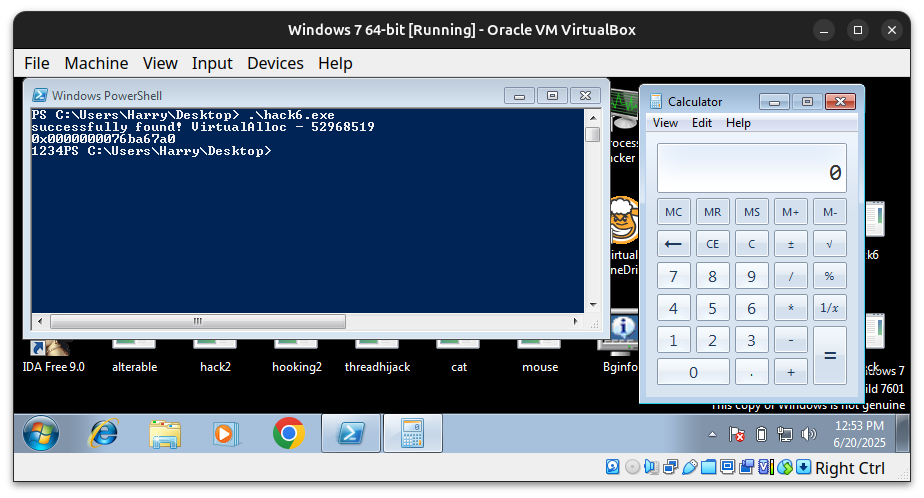Image resolution: width=924 pixels, height=498 pixels.
Task: Click Calculator C clear button
Action: coord(751,243)
